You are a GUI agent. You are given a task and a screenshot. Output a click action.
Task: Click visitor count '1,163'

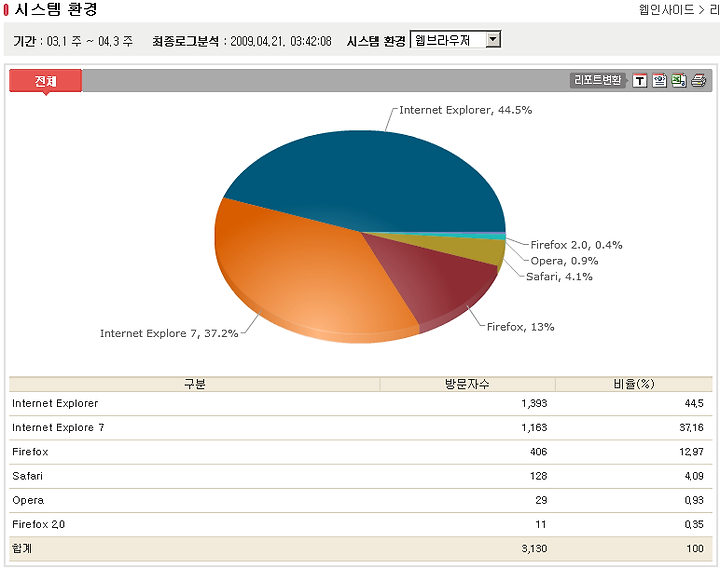534,428
